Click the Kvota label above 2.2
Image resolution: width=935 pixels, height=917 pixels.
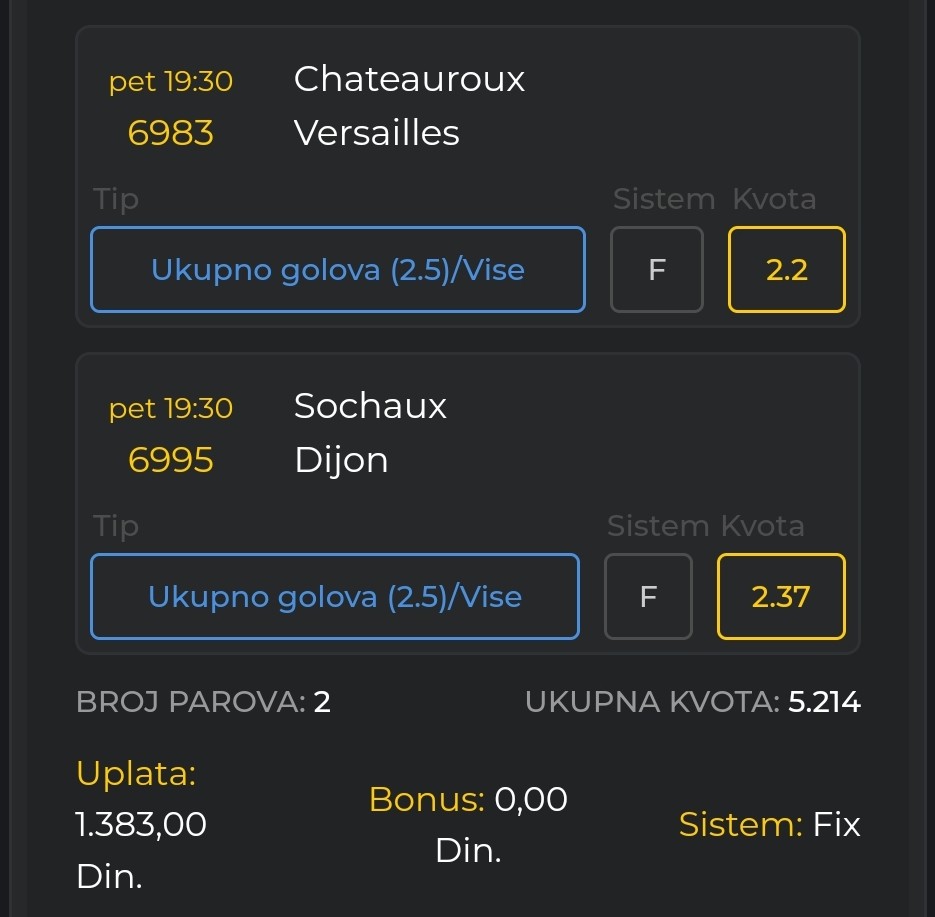(774, 199)
